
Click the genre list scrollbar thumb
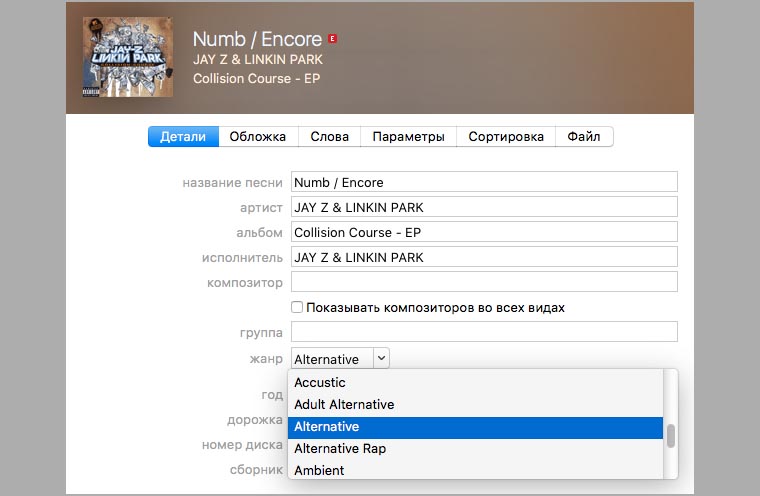tap(671, 436)
